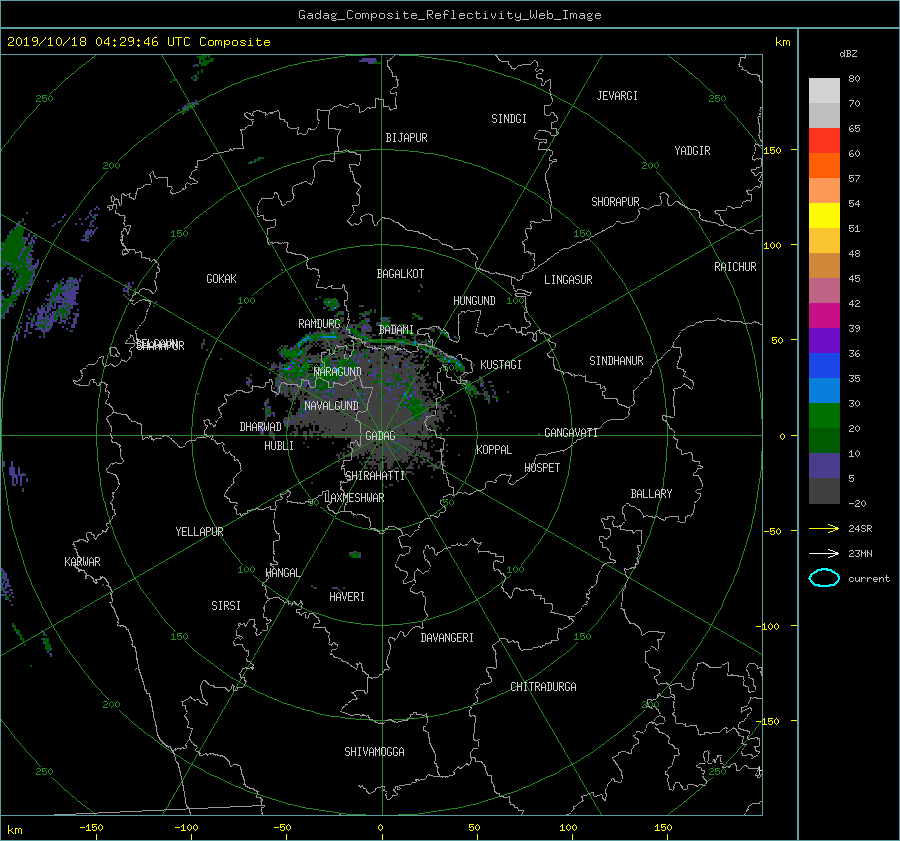Click the DHARWAD city label
The height and width of the screenshot is (841, 900).
(x=261, y=427)
